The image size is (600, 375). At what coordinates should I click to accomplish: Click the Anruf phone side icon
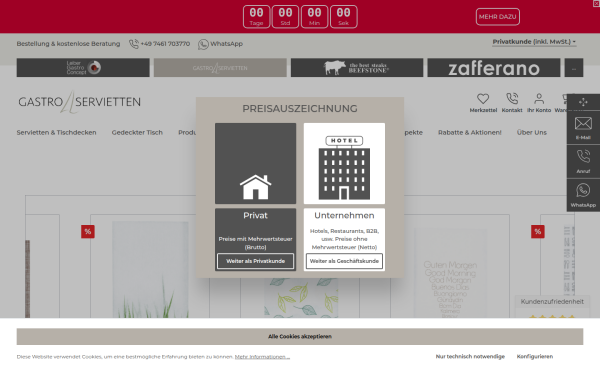(583, 157)
